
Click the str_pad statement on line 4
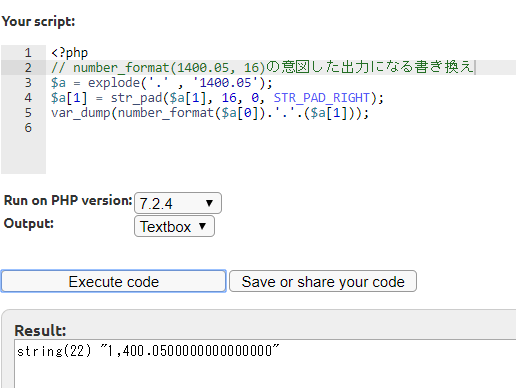[x=217, y=98]
